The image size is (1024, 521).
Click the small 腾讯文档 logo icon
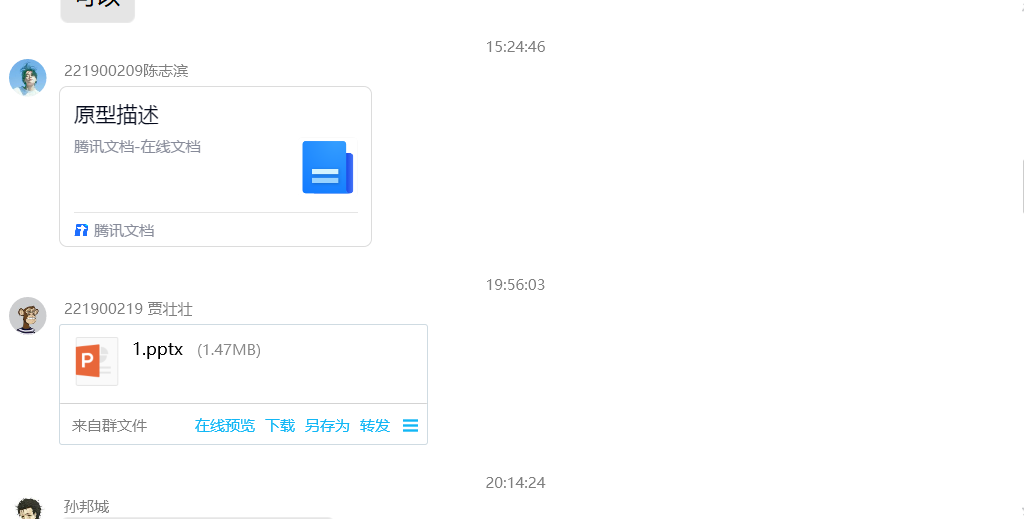(81, 230)
